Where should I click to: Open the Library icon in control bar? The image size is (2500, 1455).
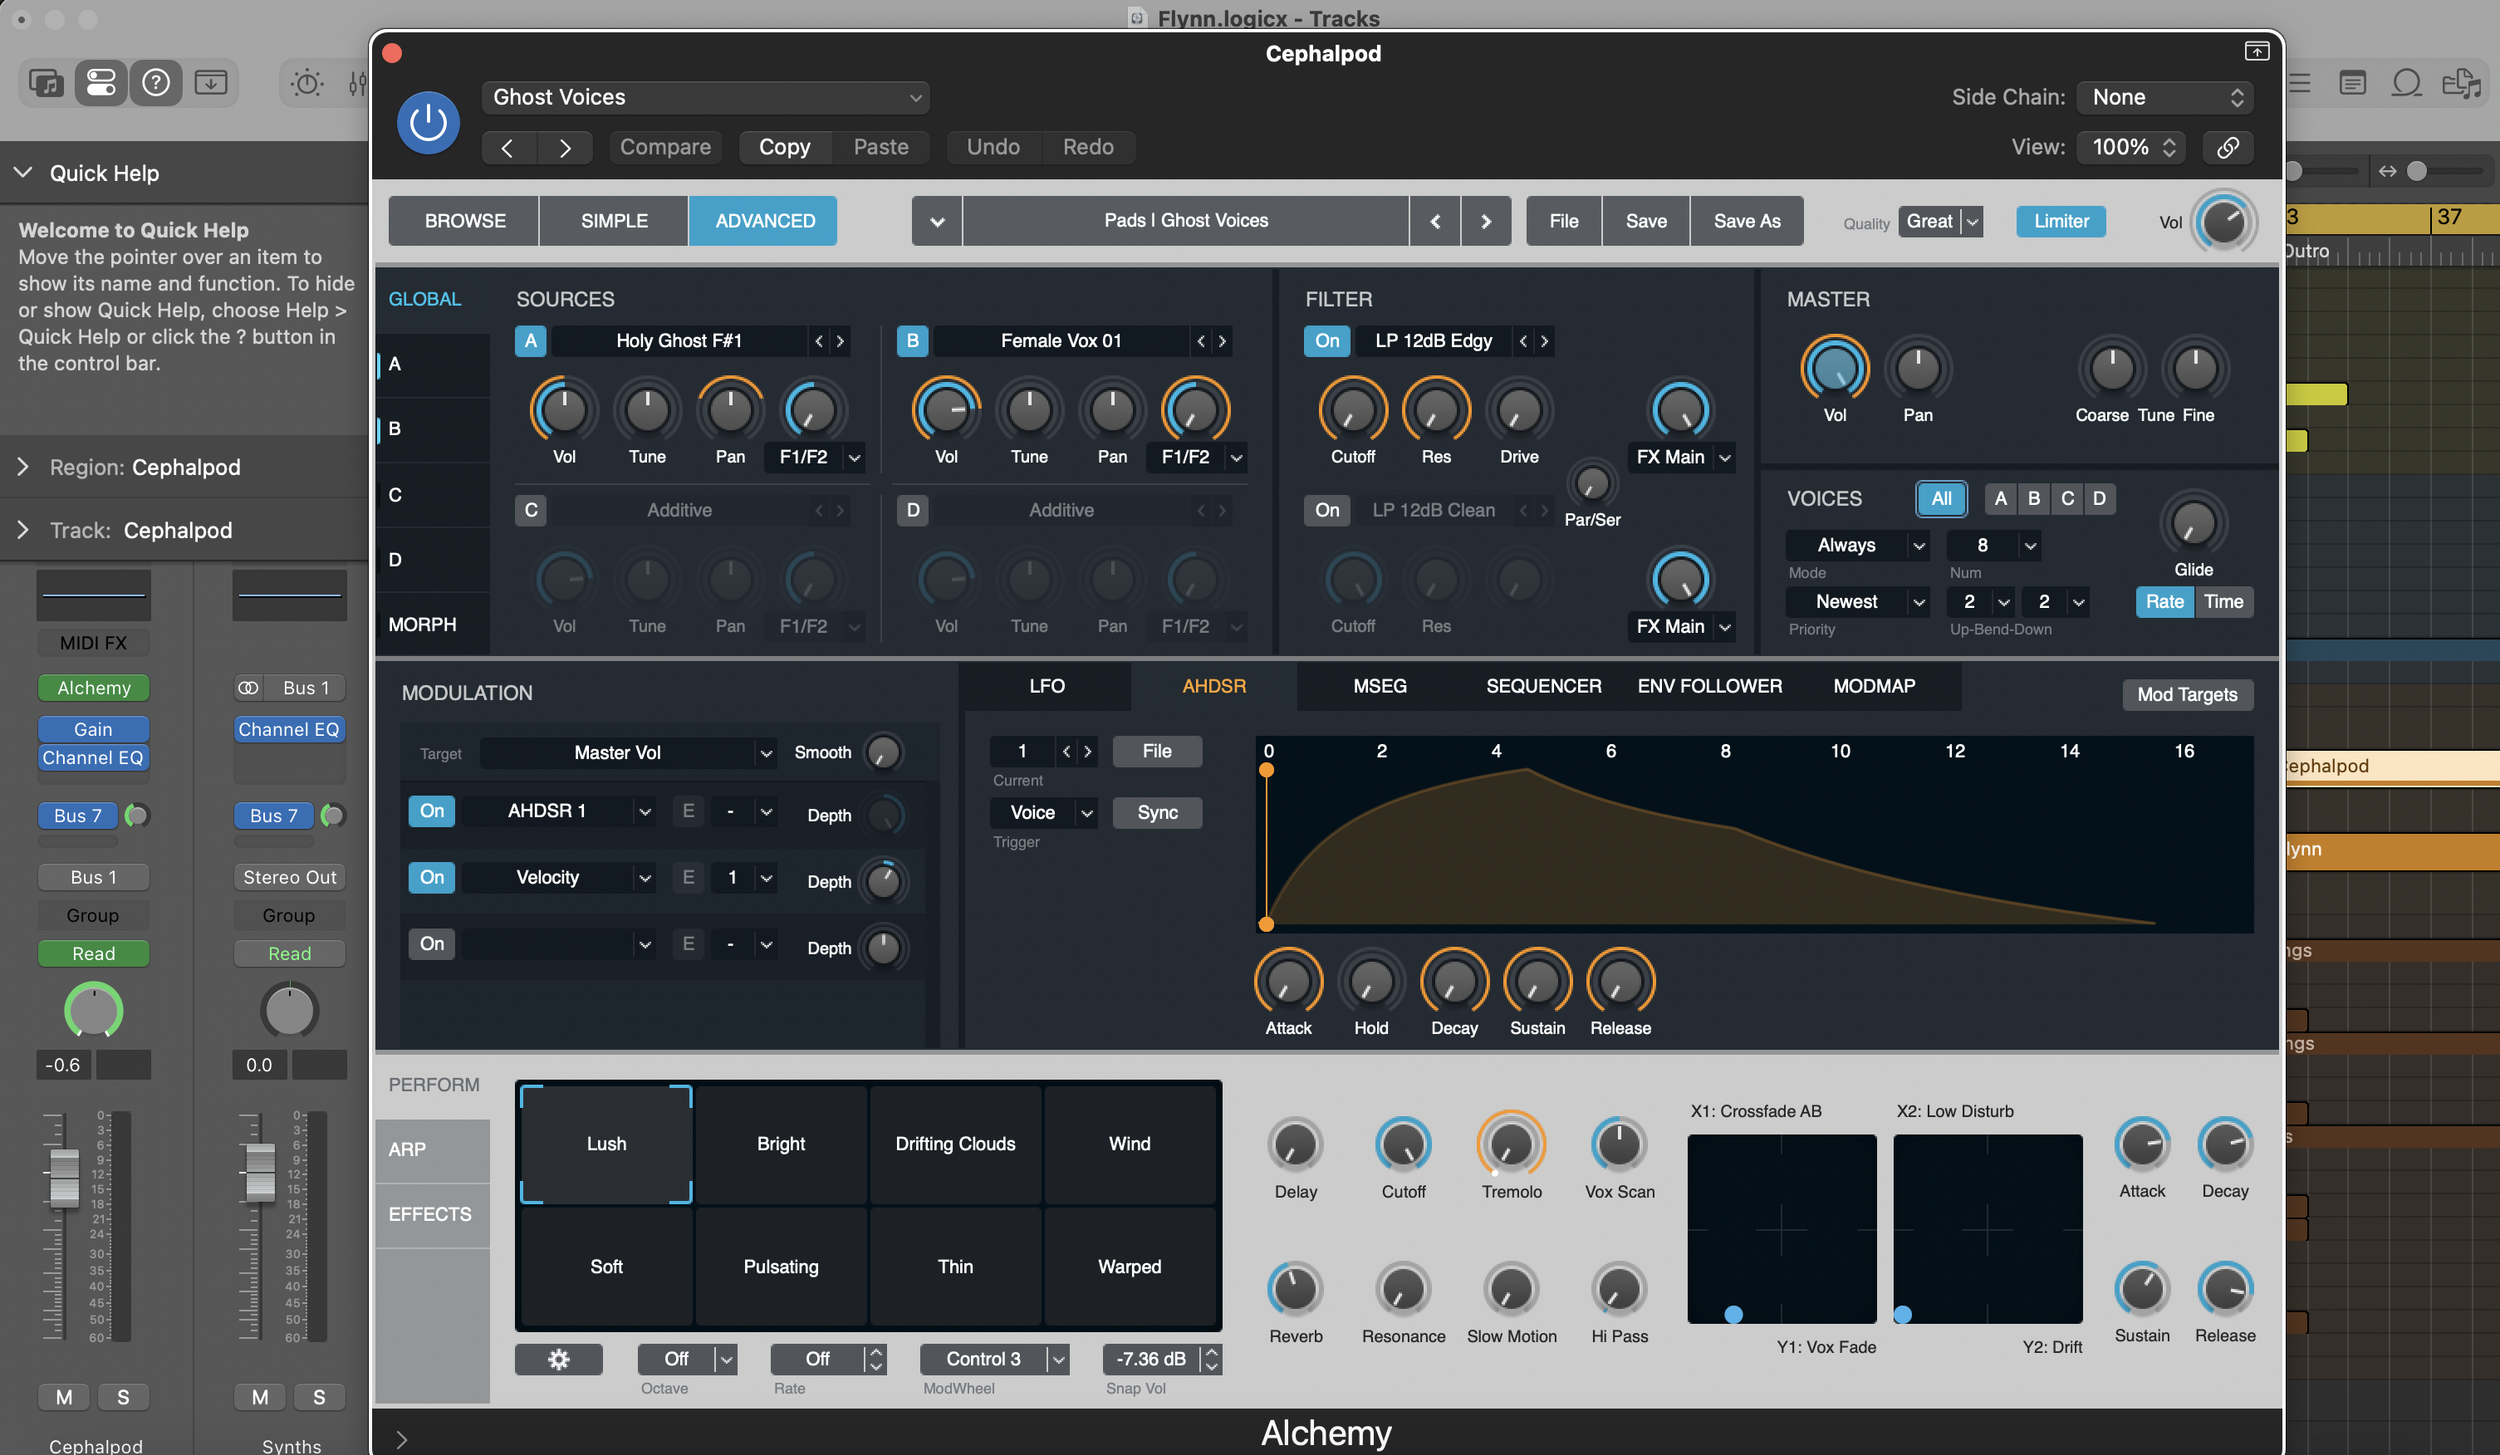click(46, 82)
